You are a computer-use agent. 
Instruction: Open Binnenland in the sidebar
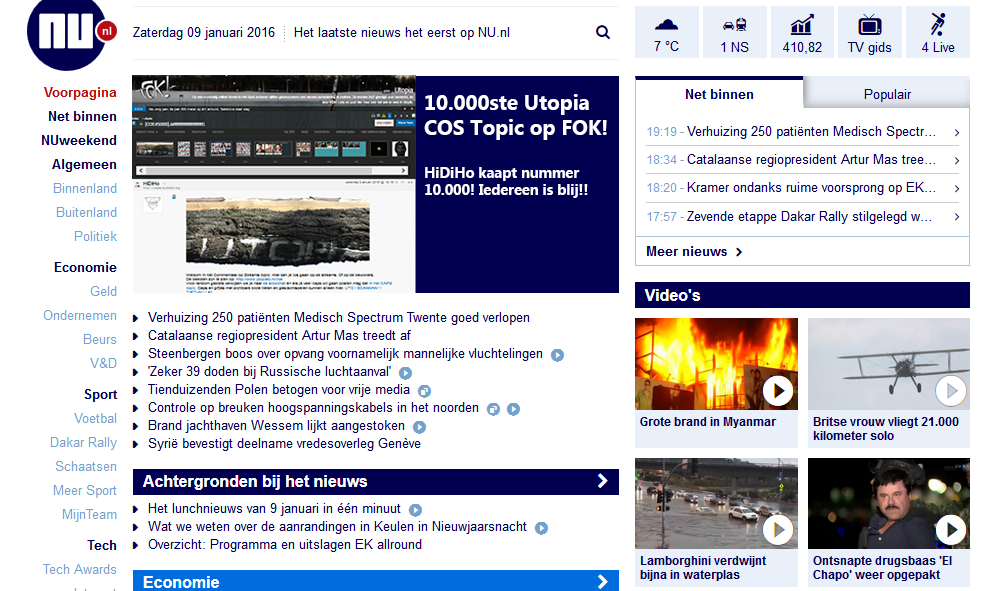click(85, 188)
